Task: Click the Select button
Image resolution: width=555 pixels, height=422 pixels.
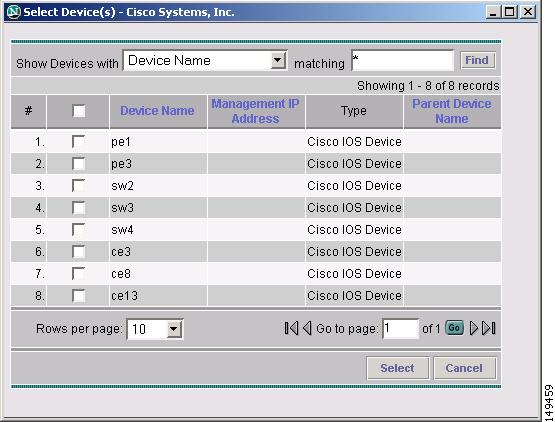Action: point(397,368)
